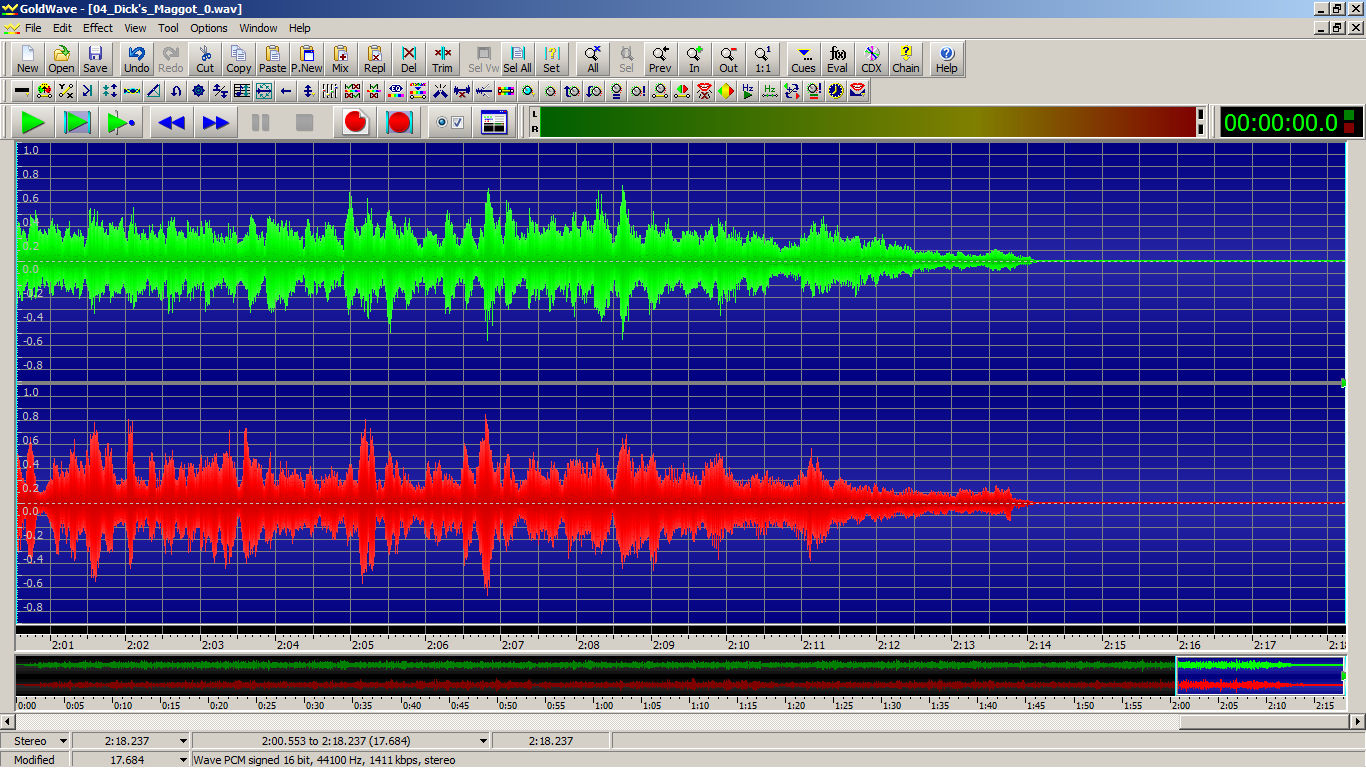Click the Rewind transport button
The width and height of the screenshot is (1366, 768).
[x=172, y=123]
